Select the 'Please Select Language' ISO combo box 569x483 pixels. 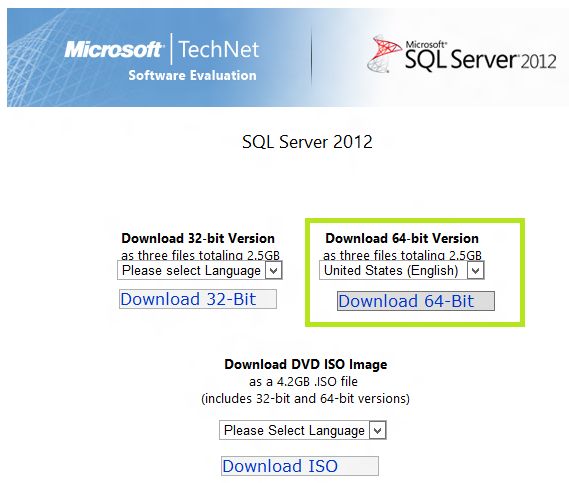point(303,431)
